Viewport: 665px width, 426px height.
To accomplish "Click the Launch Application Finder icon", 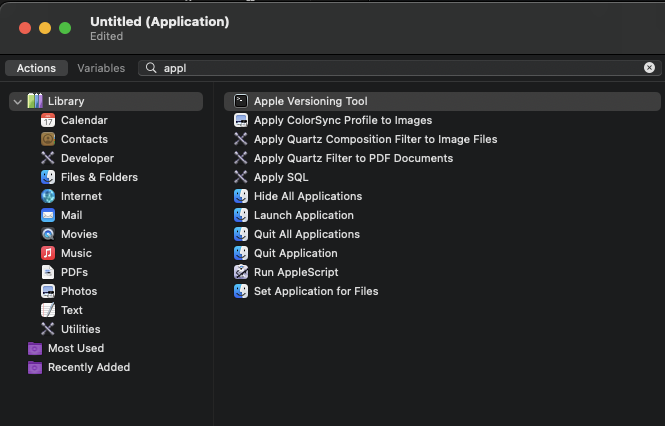I will coord(241,215).
